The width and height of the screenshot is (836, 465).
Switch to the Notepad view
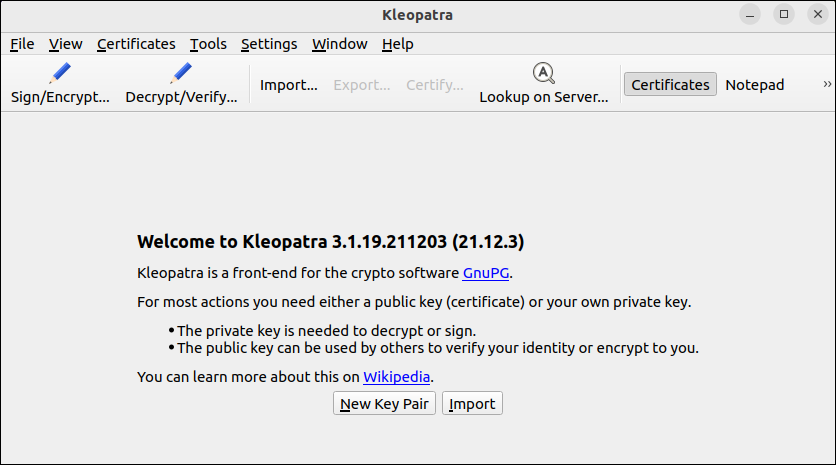tap(754, 85)
